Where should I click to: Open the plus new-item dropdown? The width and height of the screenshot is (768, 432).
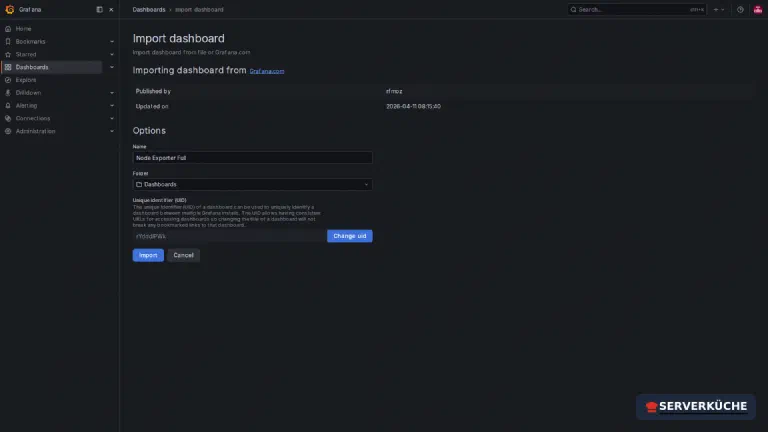coord(719,9)
